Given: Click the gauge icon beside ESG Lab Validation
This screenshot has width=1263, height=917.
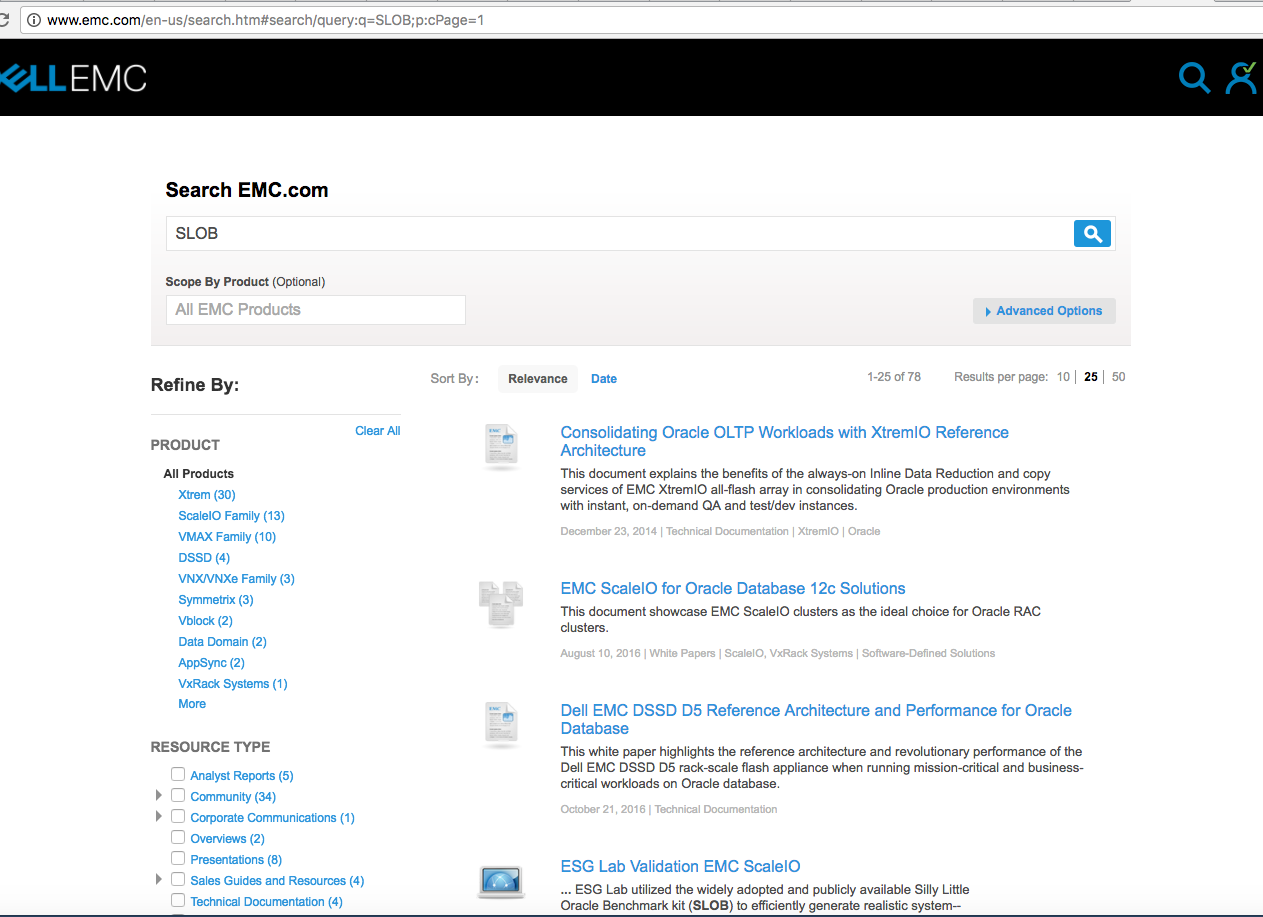Looking at the screenshot, I should (500, 880).
